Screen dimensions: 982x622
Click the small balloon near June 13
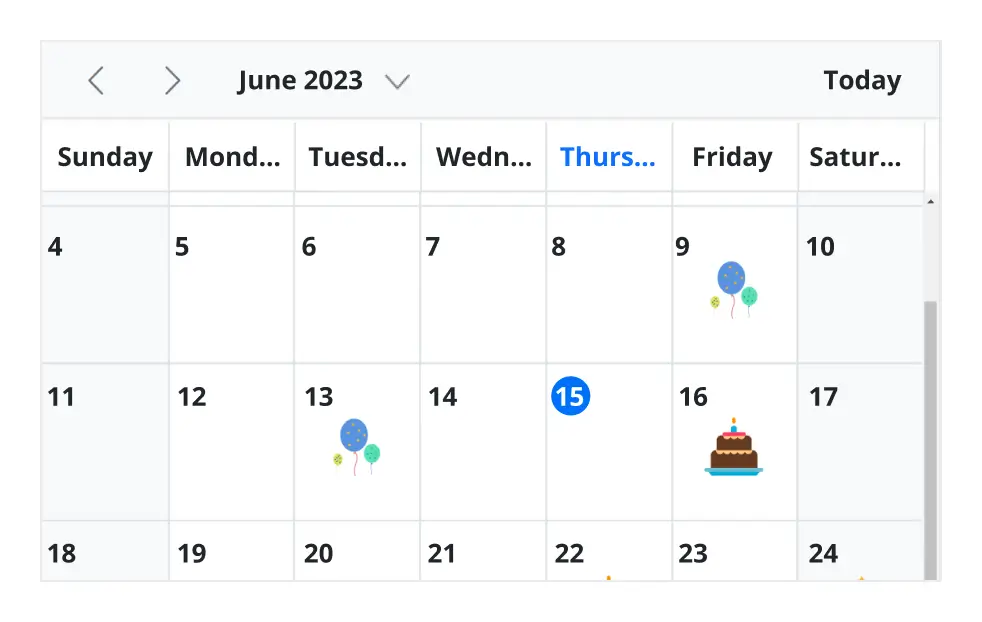[x=339, y=457]
